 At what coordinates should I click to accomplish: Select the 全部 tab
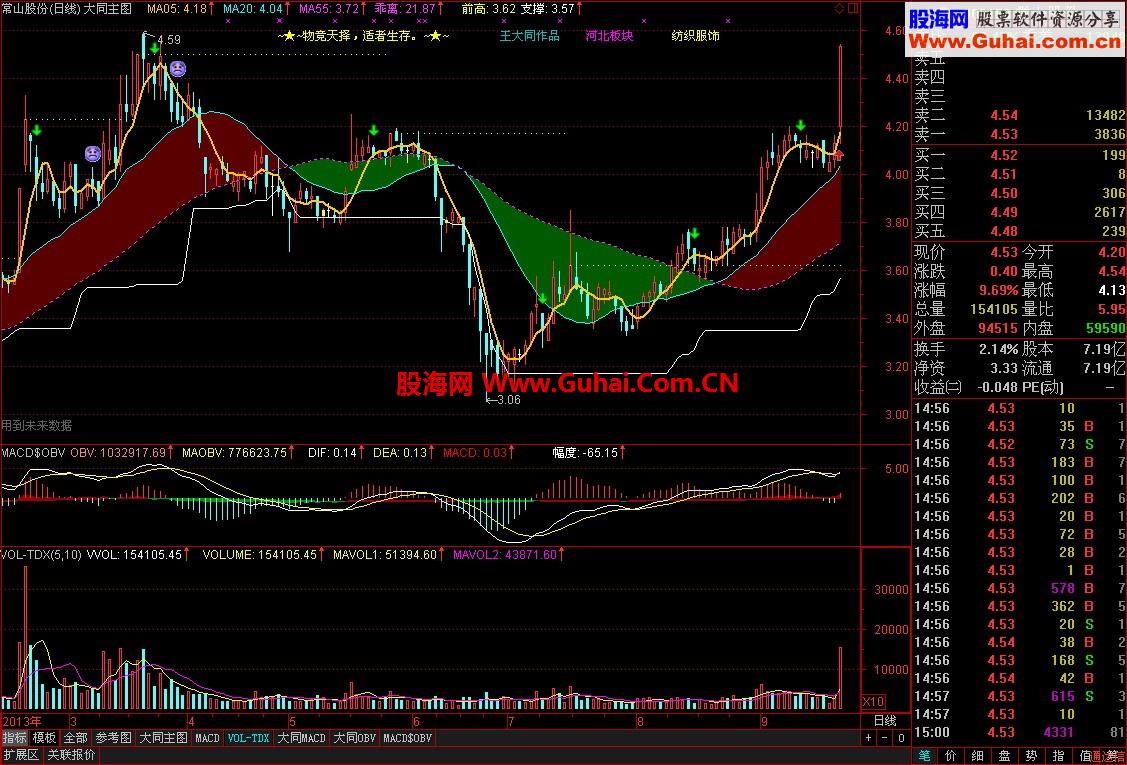click(75, 738)
